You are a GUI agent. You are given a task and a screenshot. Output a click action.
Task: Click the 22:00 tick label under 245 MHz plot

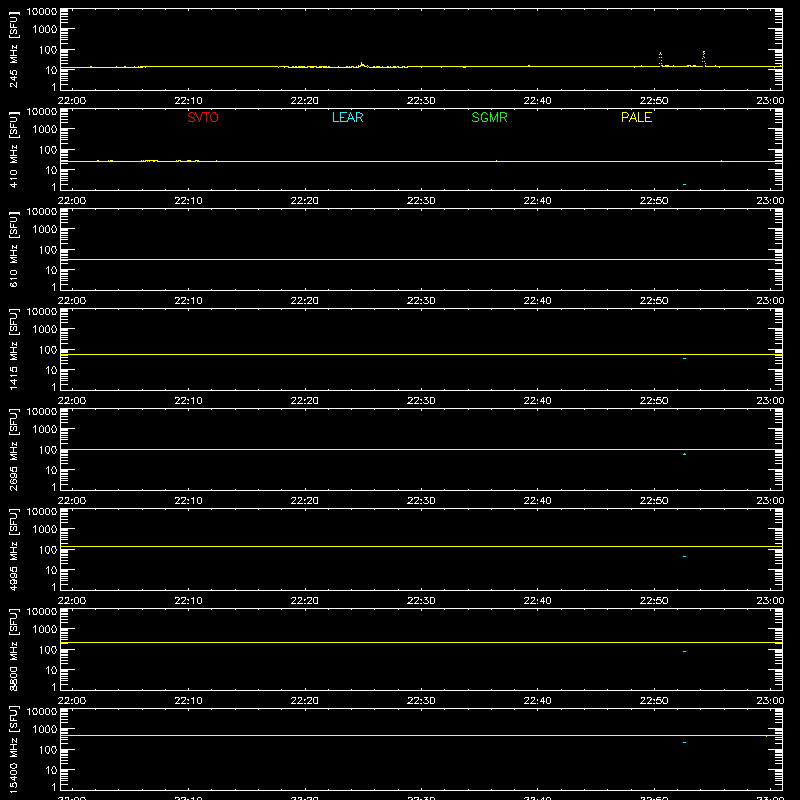click(x=72, y=101)
